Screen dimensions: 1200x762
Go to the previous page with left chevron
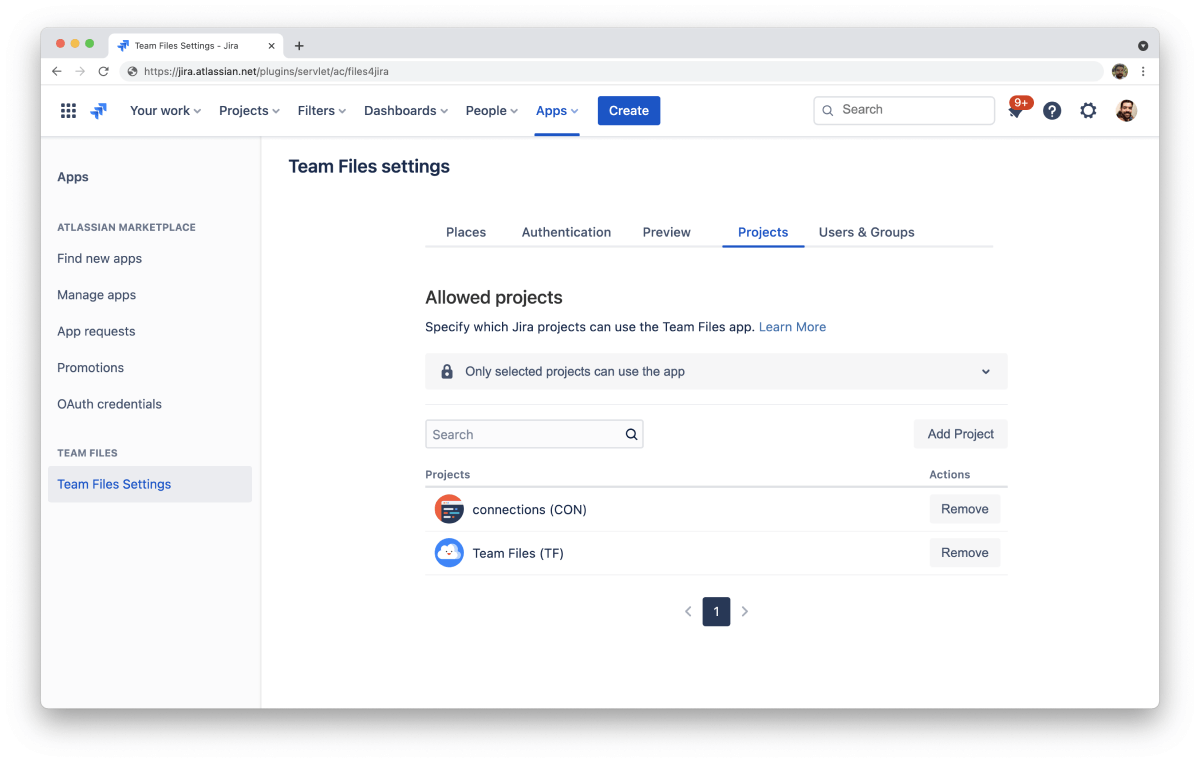point(688,611)
